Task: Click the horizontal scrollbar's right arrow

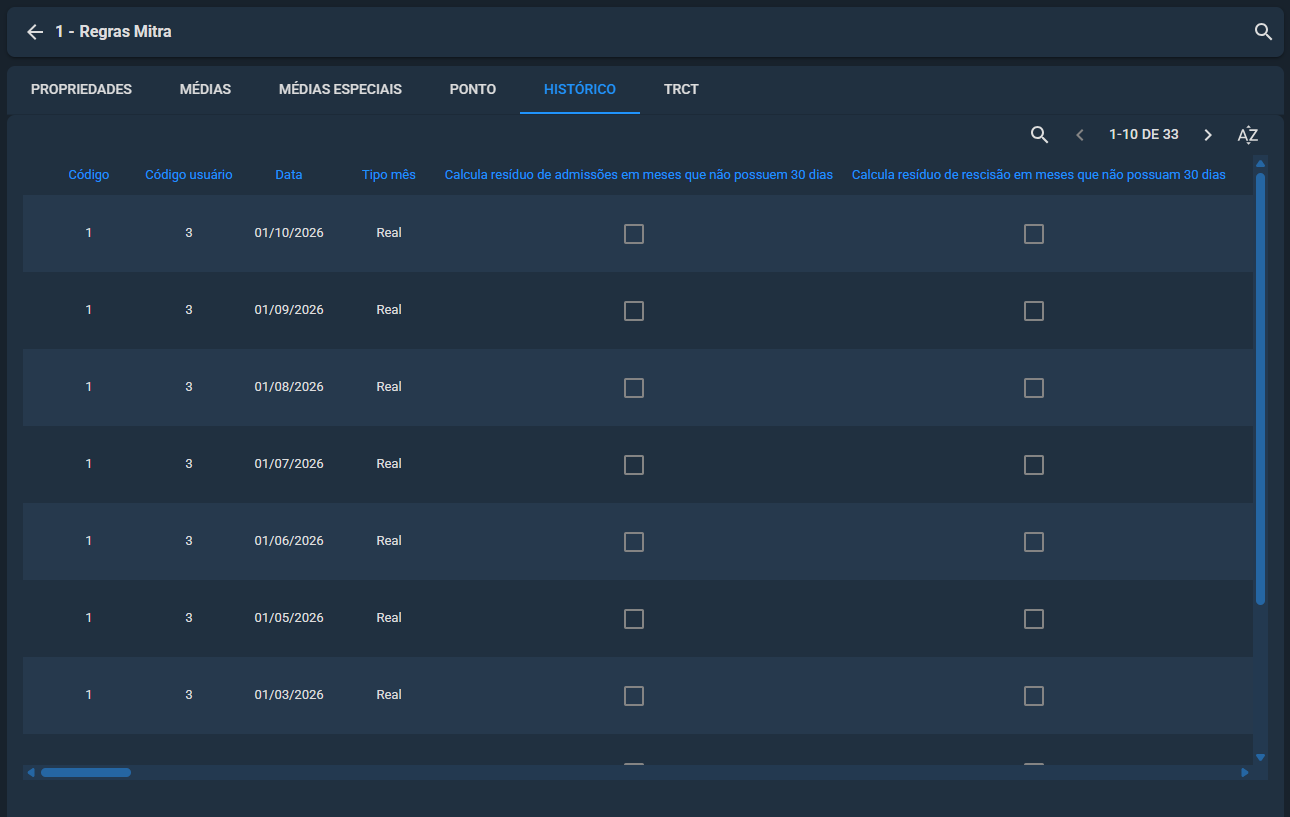Action: pos(1245,772)
